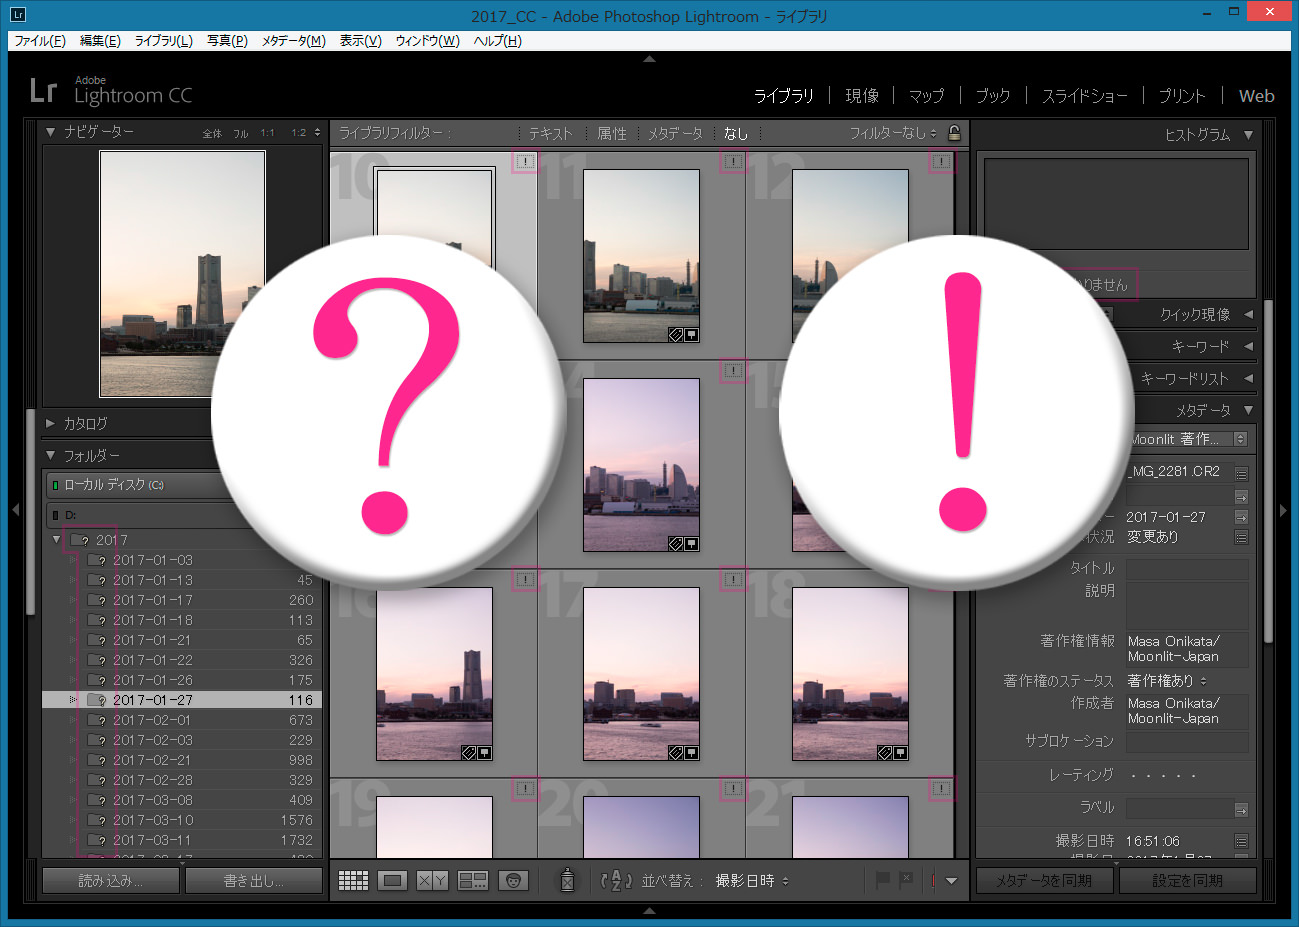
Task: Toggle the pick flag in the toolbar
Action: [882, 880]
